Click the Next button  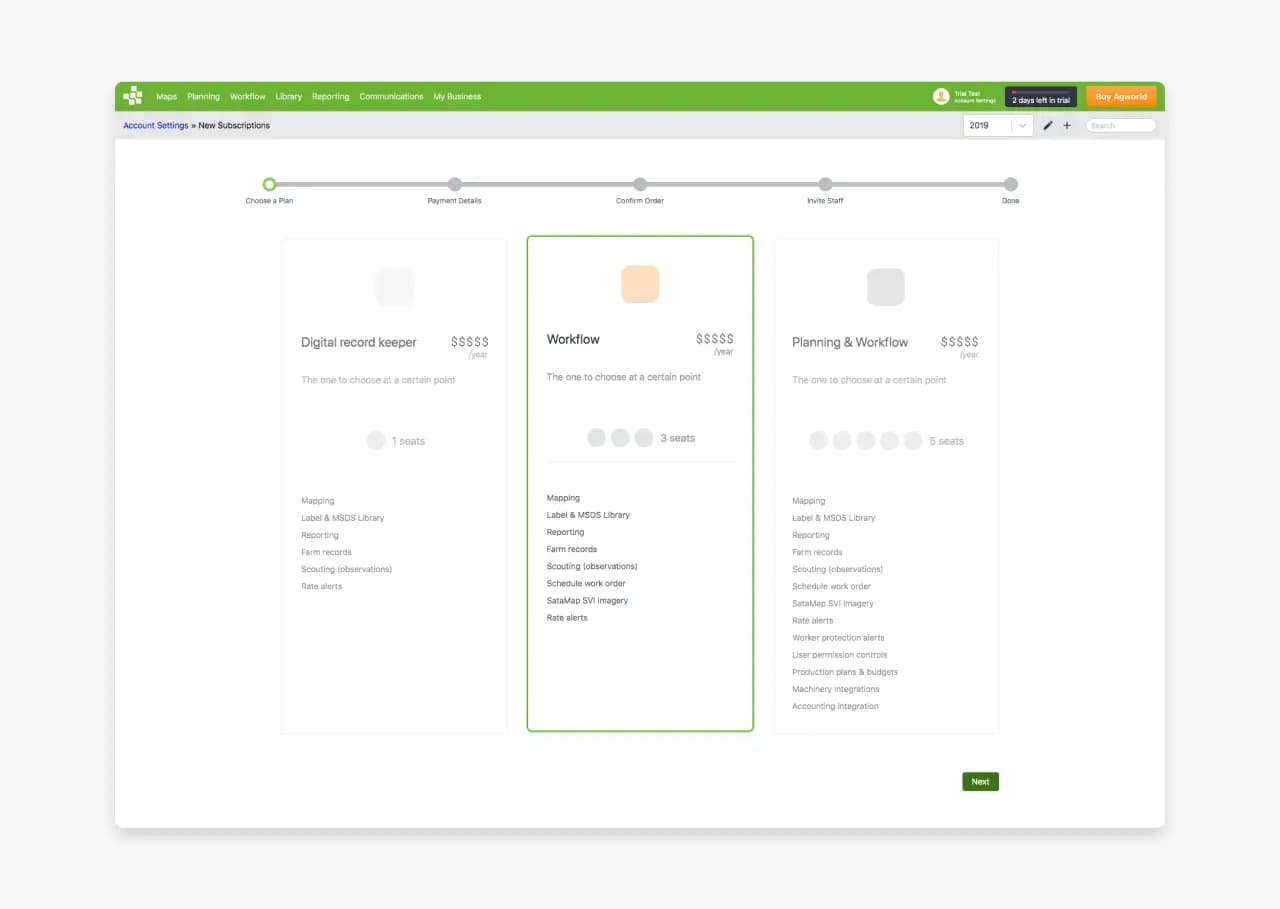point(980,782)
